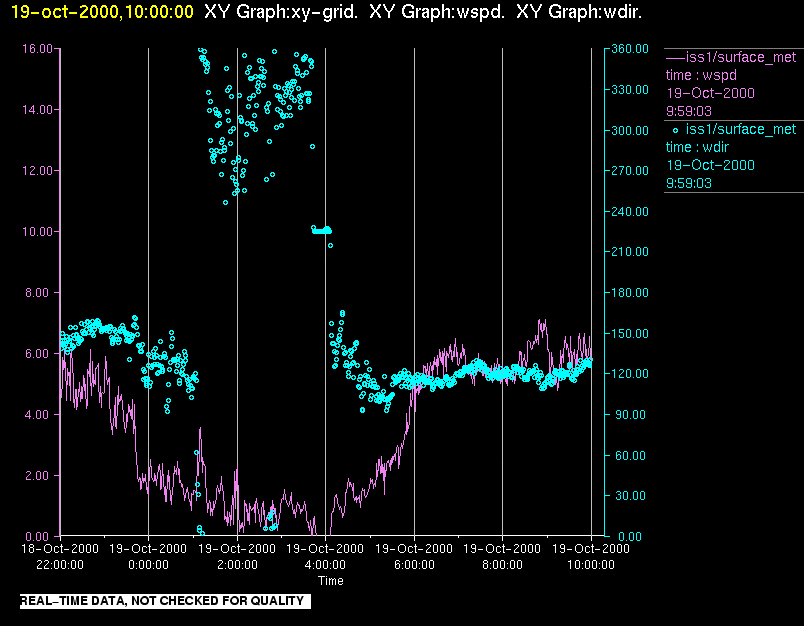Click the XY Graph:wspd title label
The width and height of the screenshot is (804, 626).
pos(437,12)
